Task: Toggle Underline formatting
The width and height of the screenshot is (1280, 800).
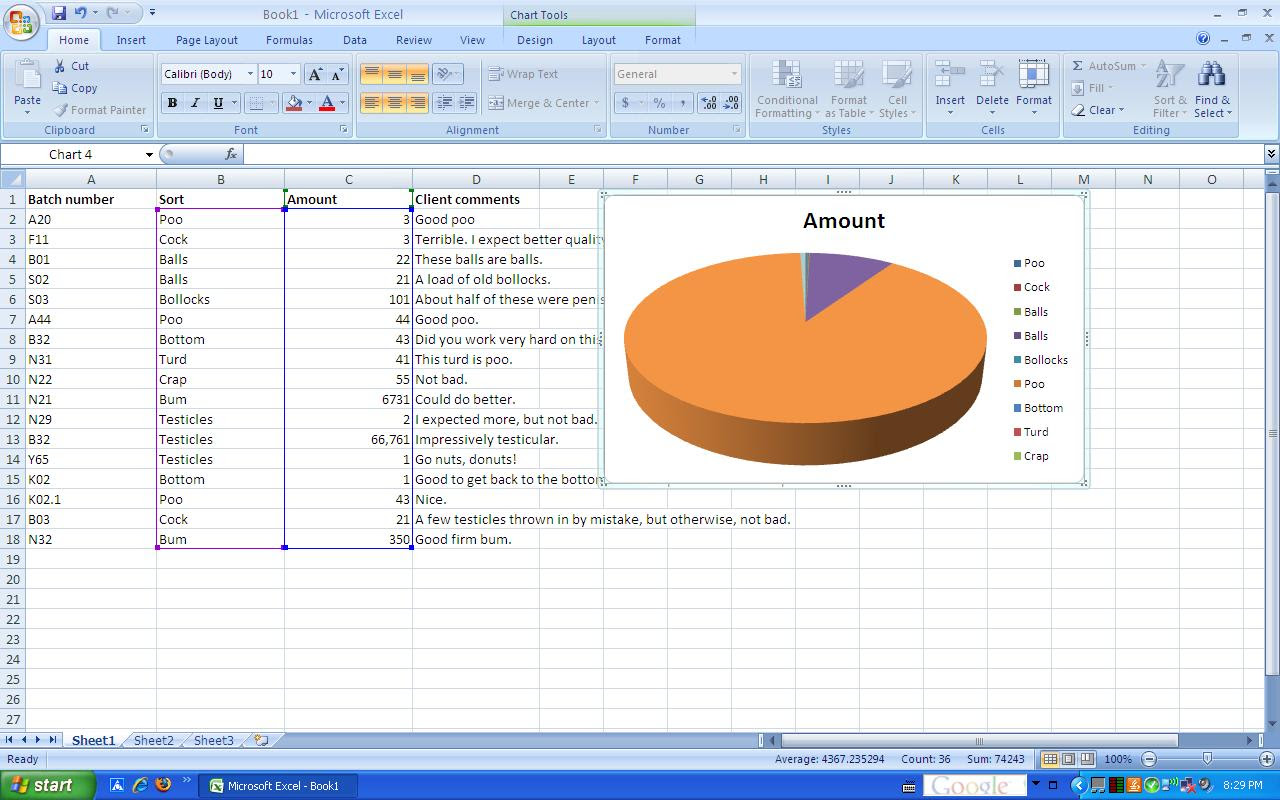Action: tap(217, 103)
